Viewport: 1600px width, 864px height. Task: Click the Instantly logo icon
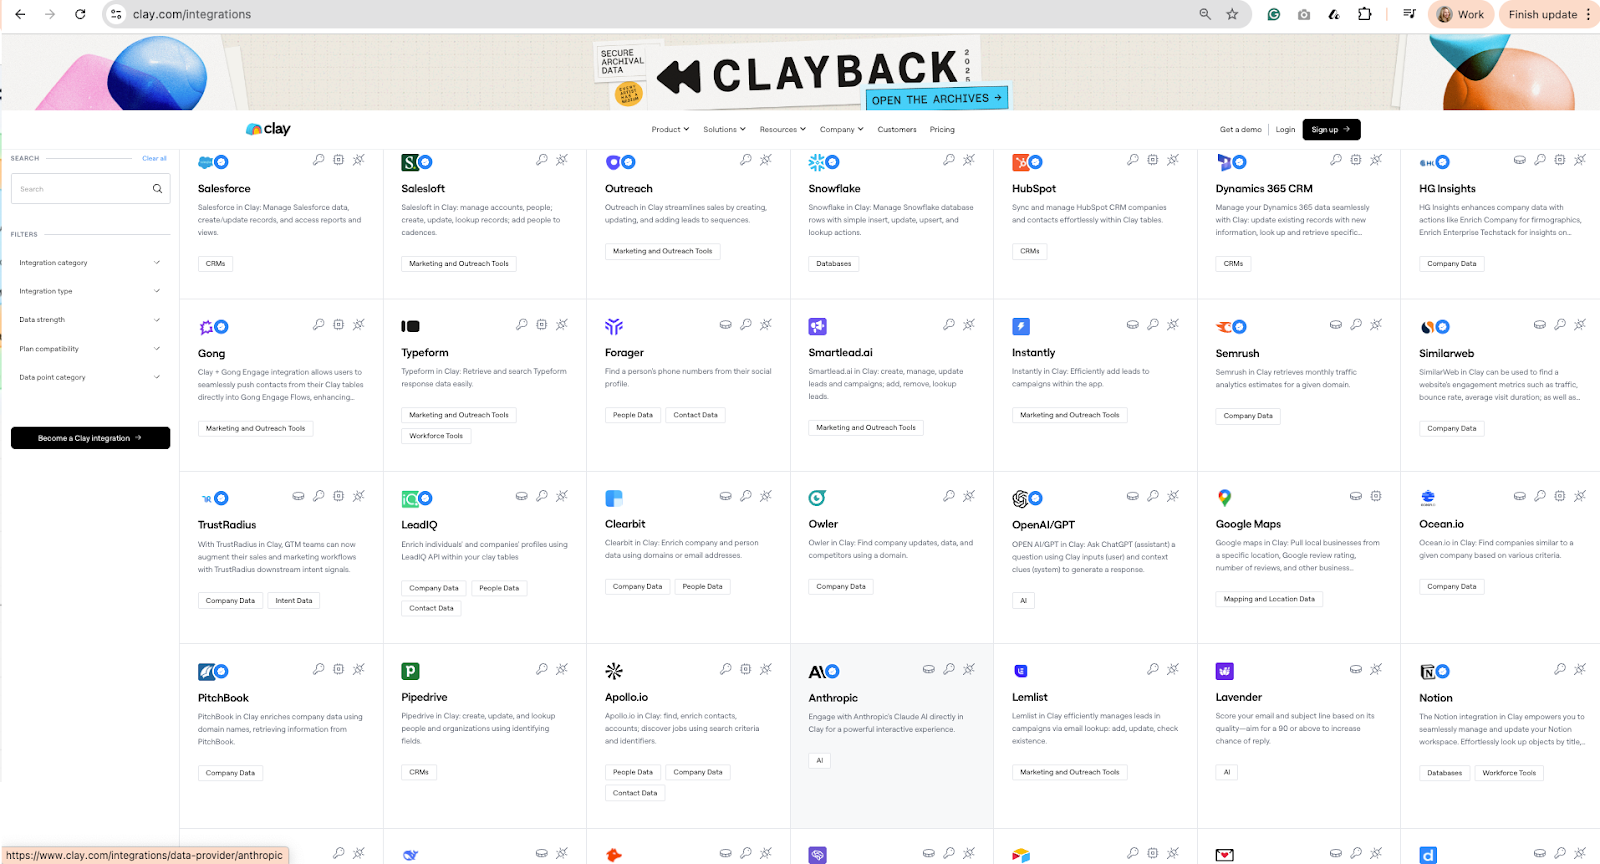click(x=1021, y=326)
